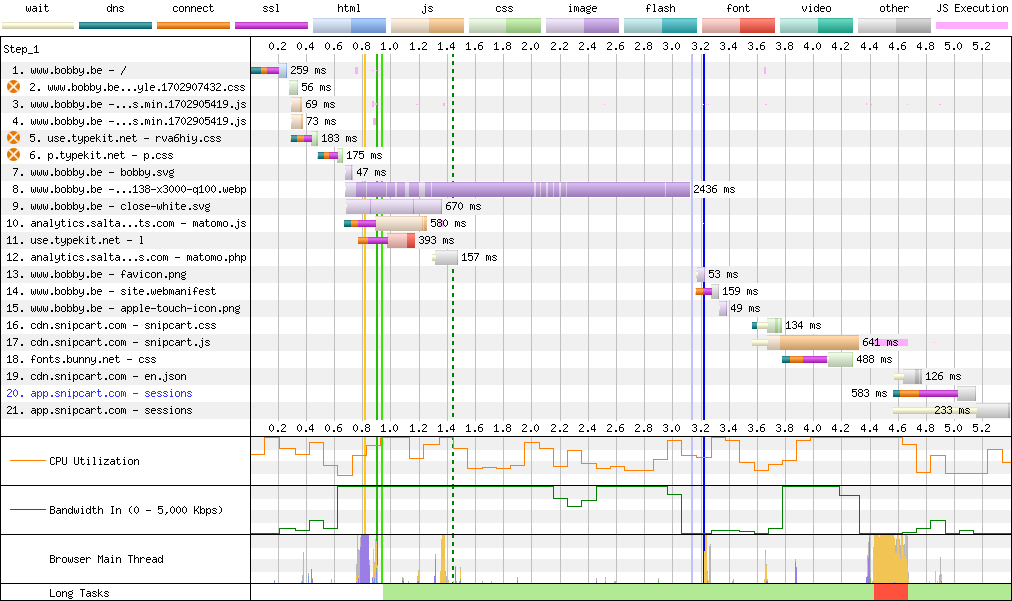
Task: Click the Browser Main Thread label
Action: (x=106, y=559)
